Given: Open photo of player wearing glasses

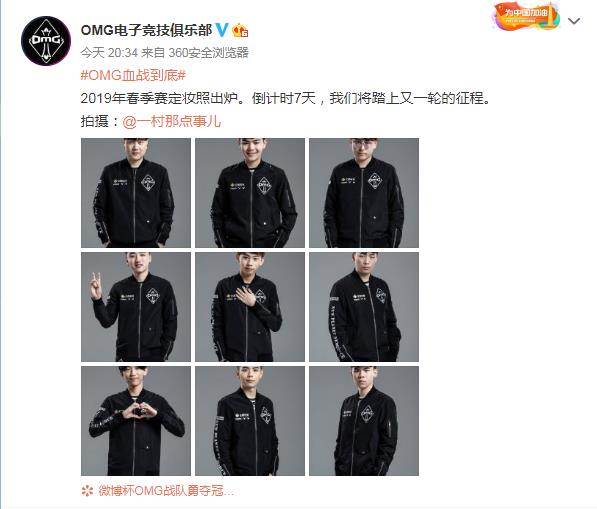Looking at the screenshot, I should pyautogui.click(x=364, y=193).
